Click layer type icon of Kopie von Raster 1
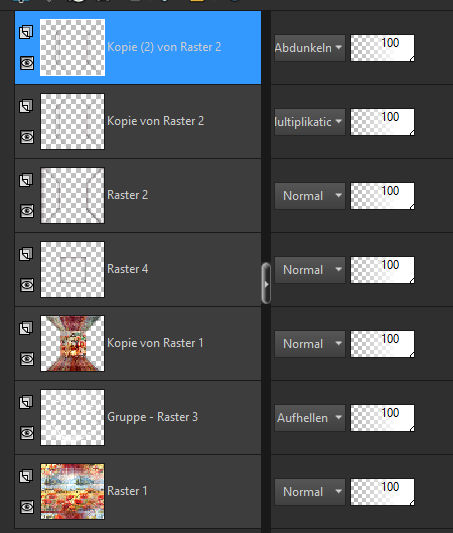 pyautogui.click(x=26, y=328)
